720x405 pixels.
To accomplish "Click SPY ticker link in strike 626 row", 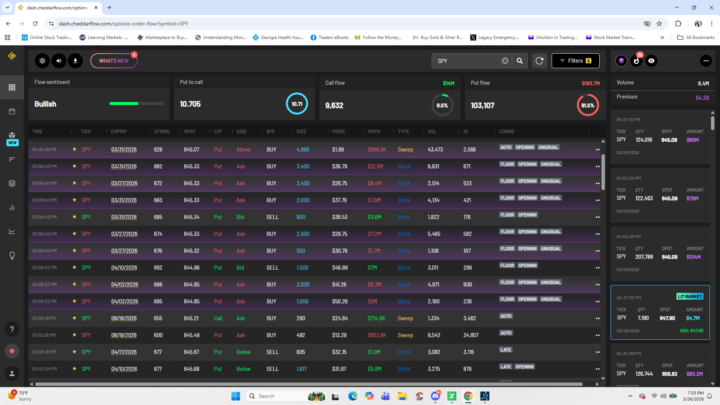I will [x=86, y=149].
